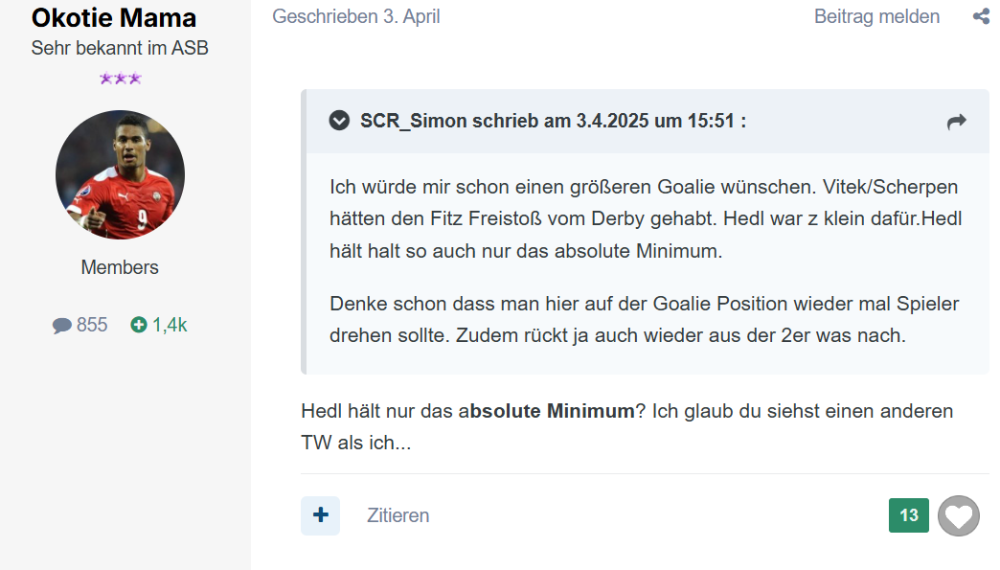Jump to the original post via the quote arrow
This screenshot has width=1000, height=570.
pos(956,122)
